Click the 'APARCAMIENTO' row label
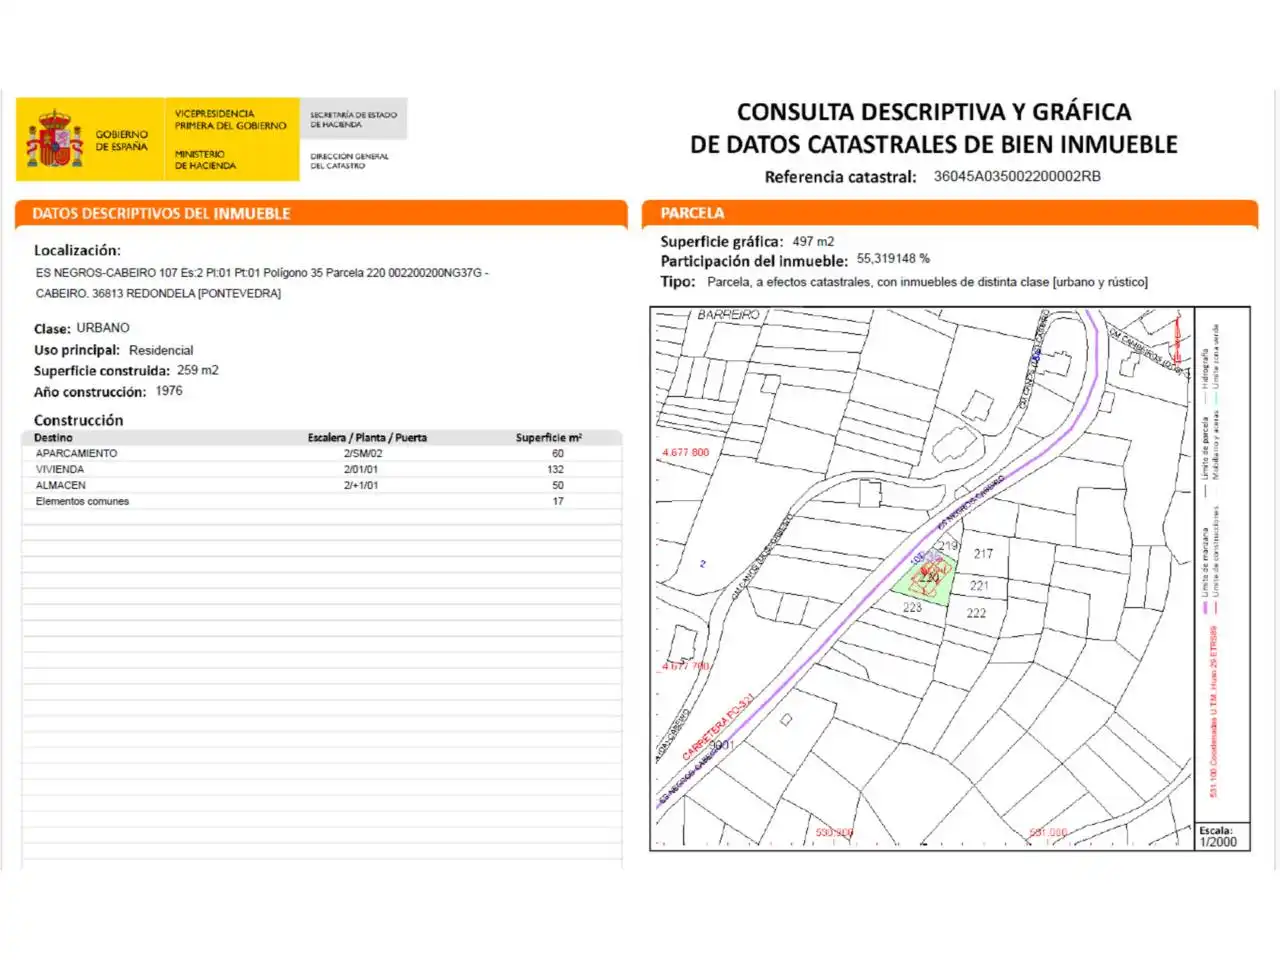Screen dimensions: 1280x960 pos(76,454)
